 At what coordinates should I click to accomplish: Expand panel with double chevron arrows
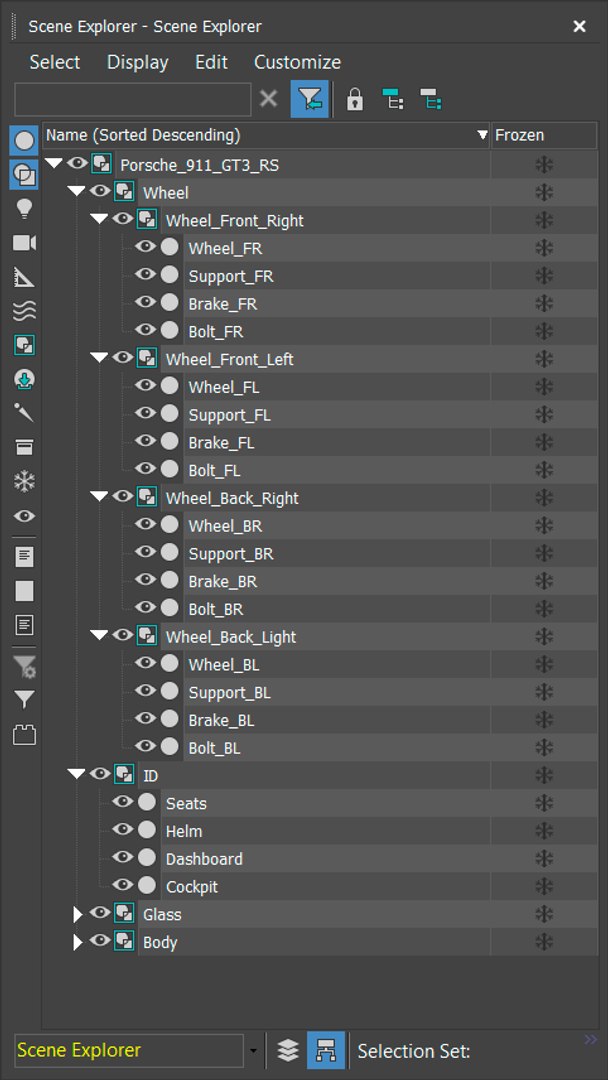coord(590,1039)
